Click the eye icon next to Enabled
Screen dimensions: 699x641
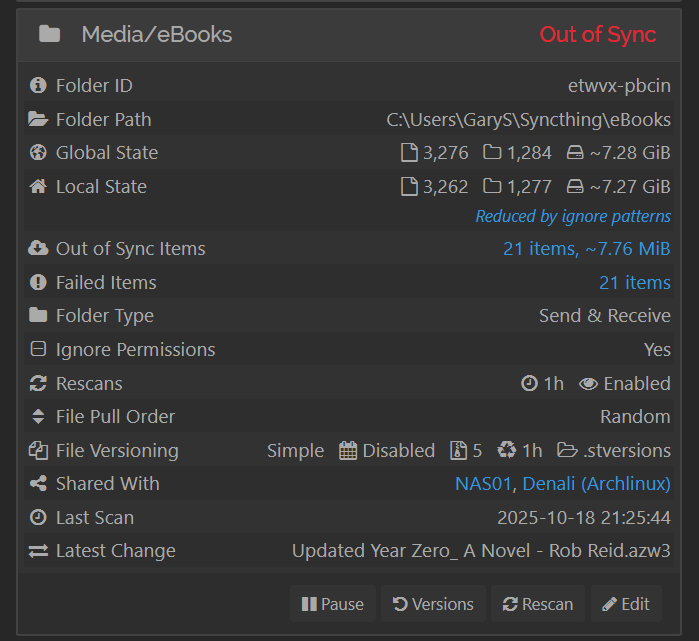(588, 384)
